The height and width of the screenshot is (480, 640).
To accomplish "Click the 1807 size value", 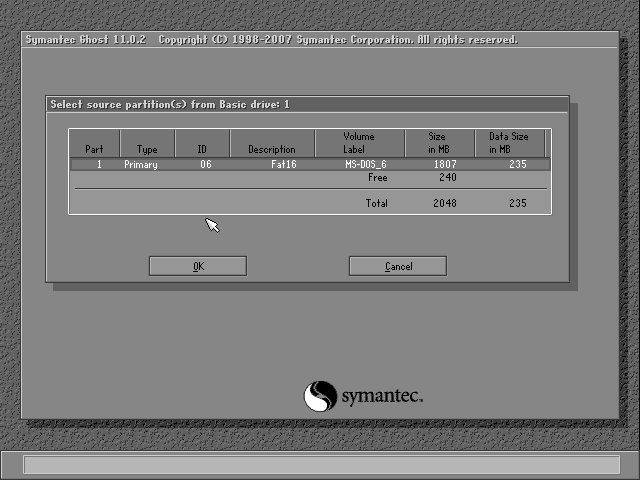I will (445, 164).
